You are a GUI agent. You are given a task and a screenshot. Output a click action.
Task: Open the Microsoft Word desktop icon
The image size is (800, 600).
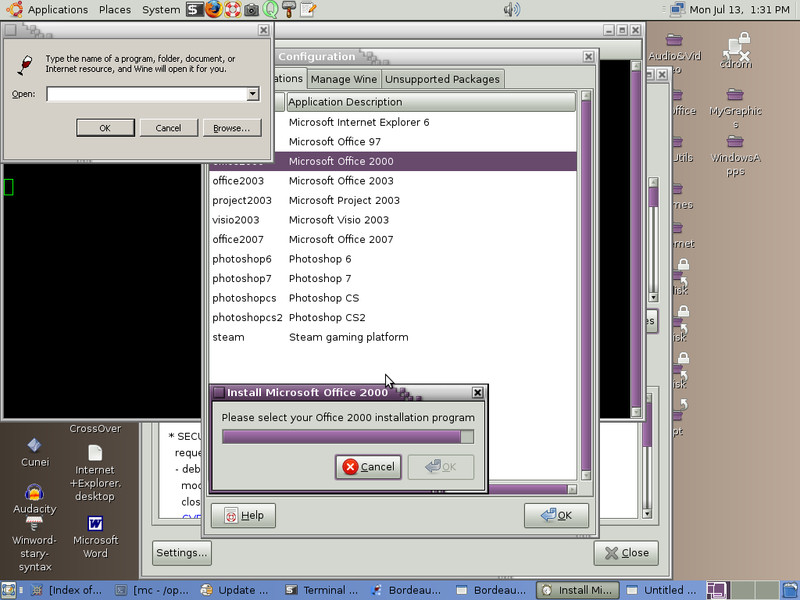(95, 537)
